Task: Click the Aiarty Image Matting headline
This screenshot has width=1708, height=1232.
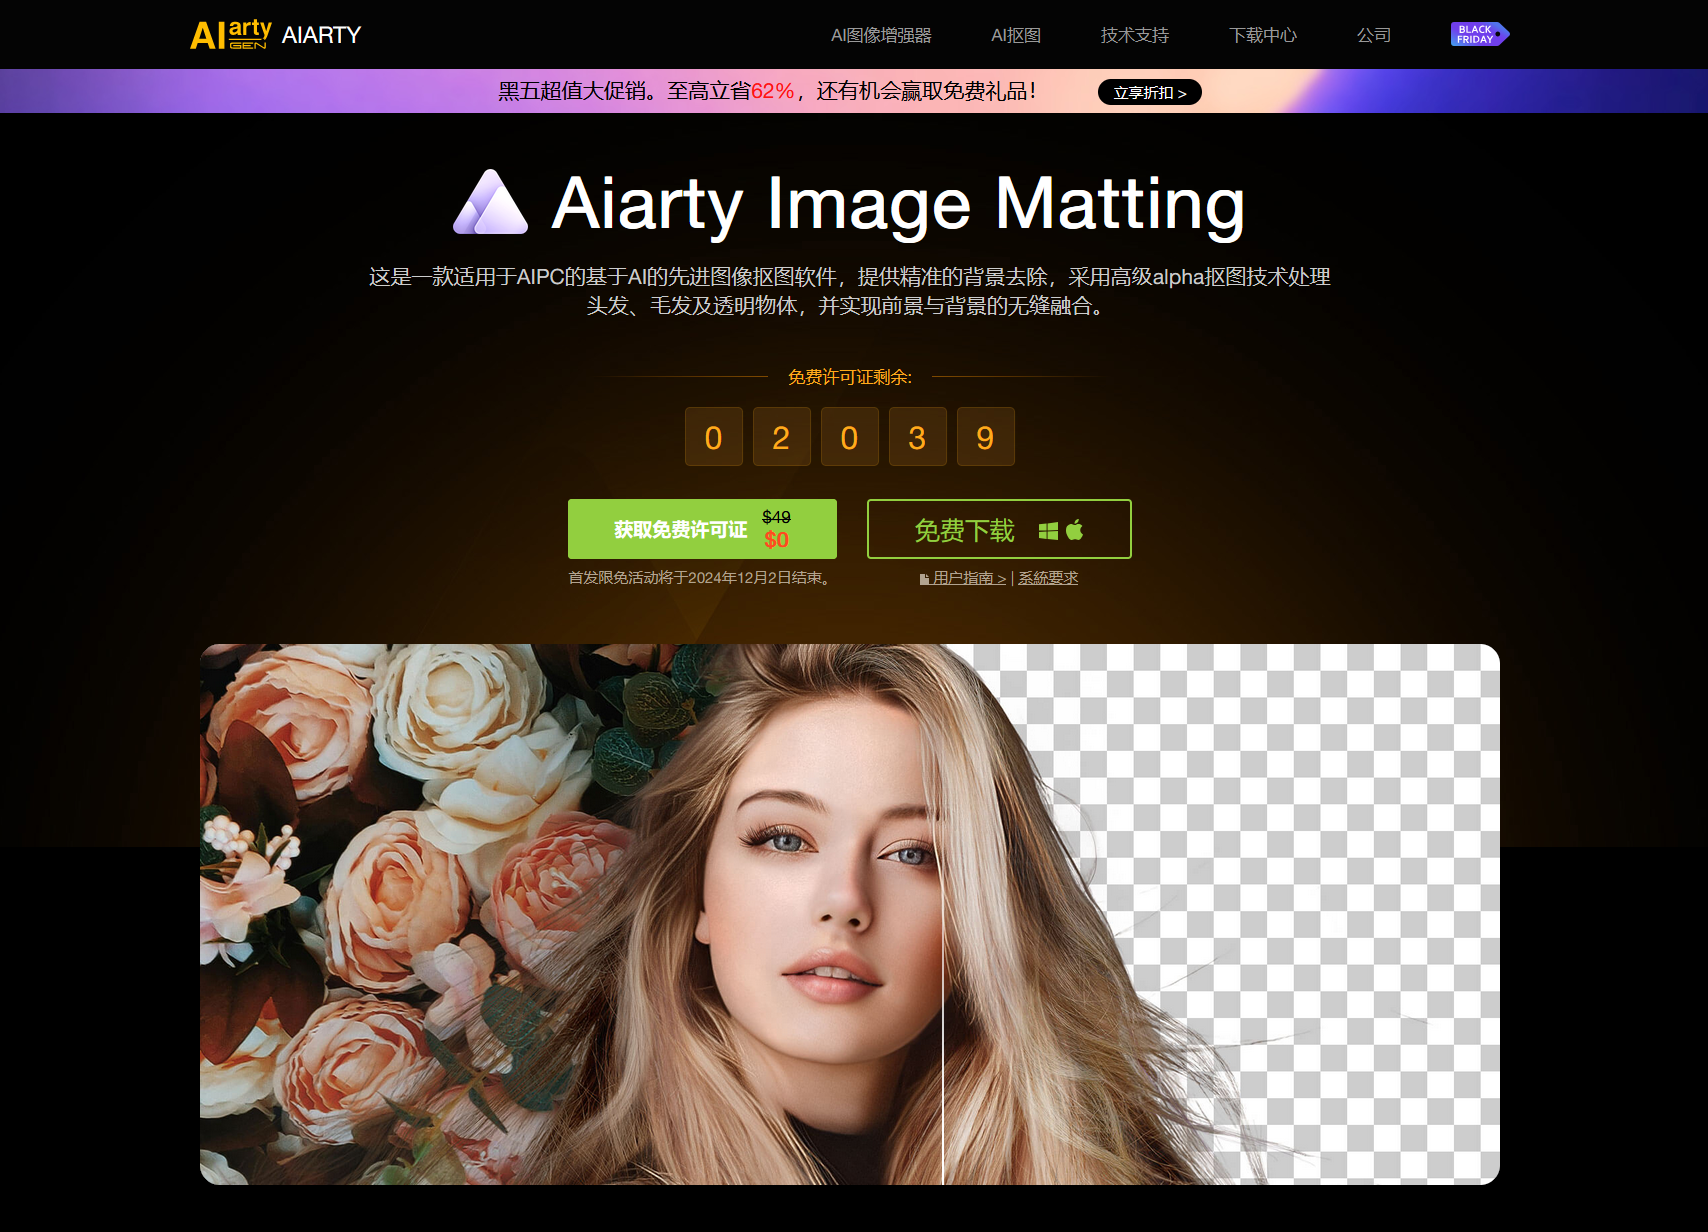Action: (x=898, y=205)
